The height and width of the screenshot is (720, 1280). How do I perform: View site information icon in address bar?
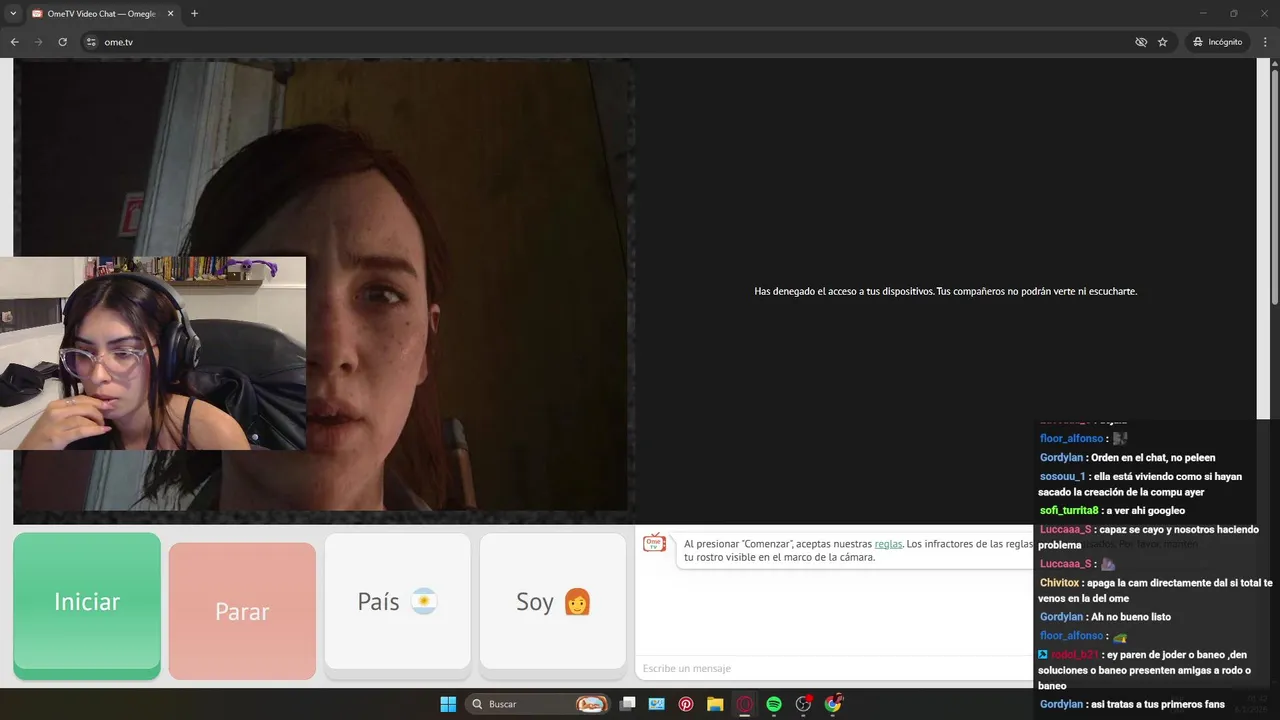91,42
